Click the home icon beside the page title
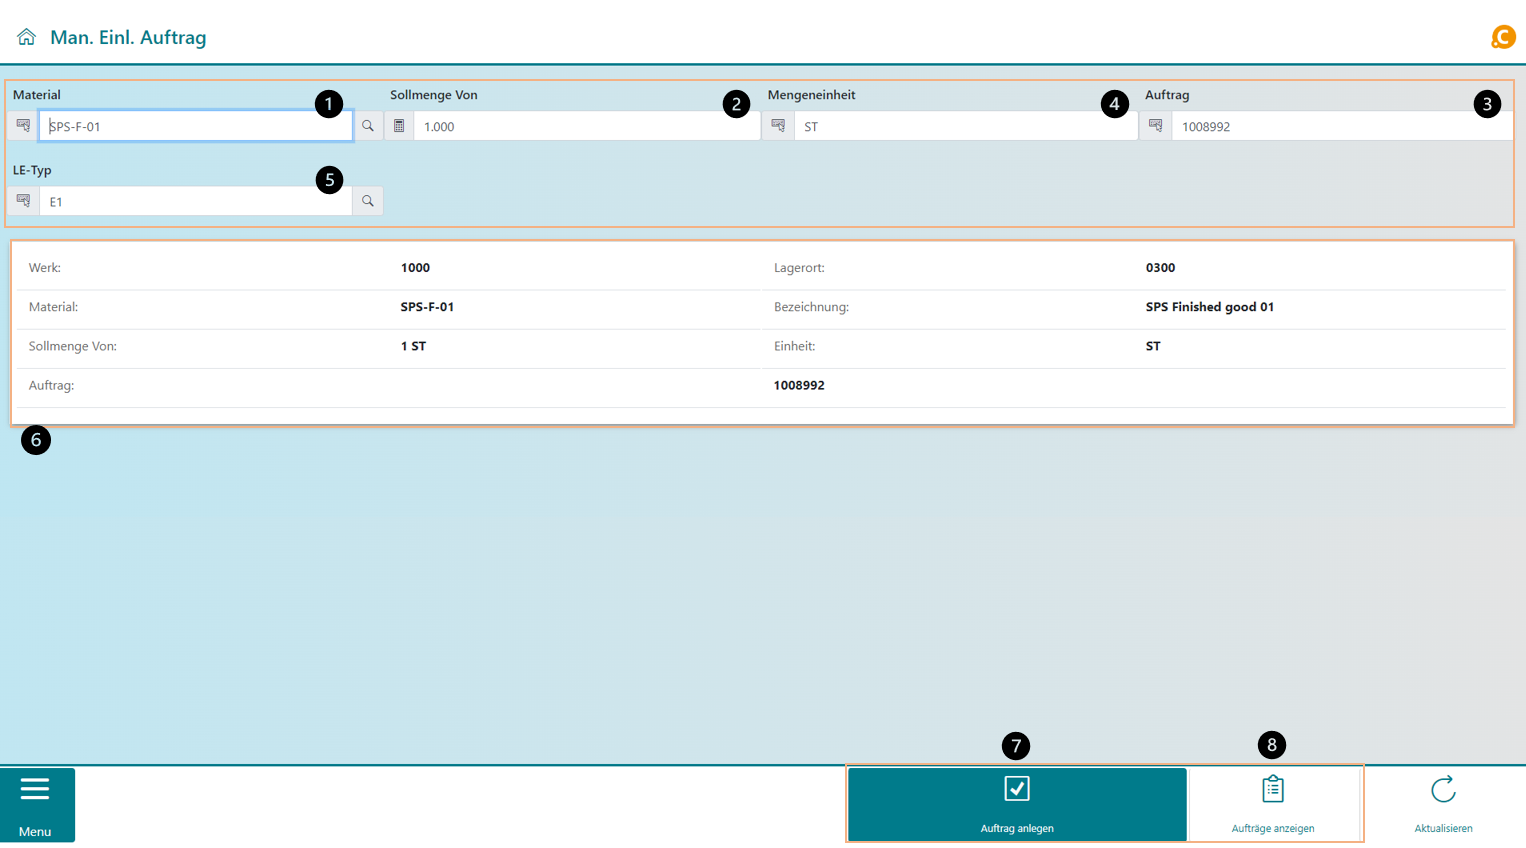1526x848 pixels. [26, 37]
